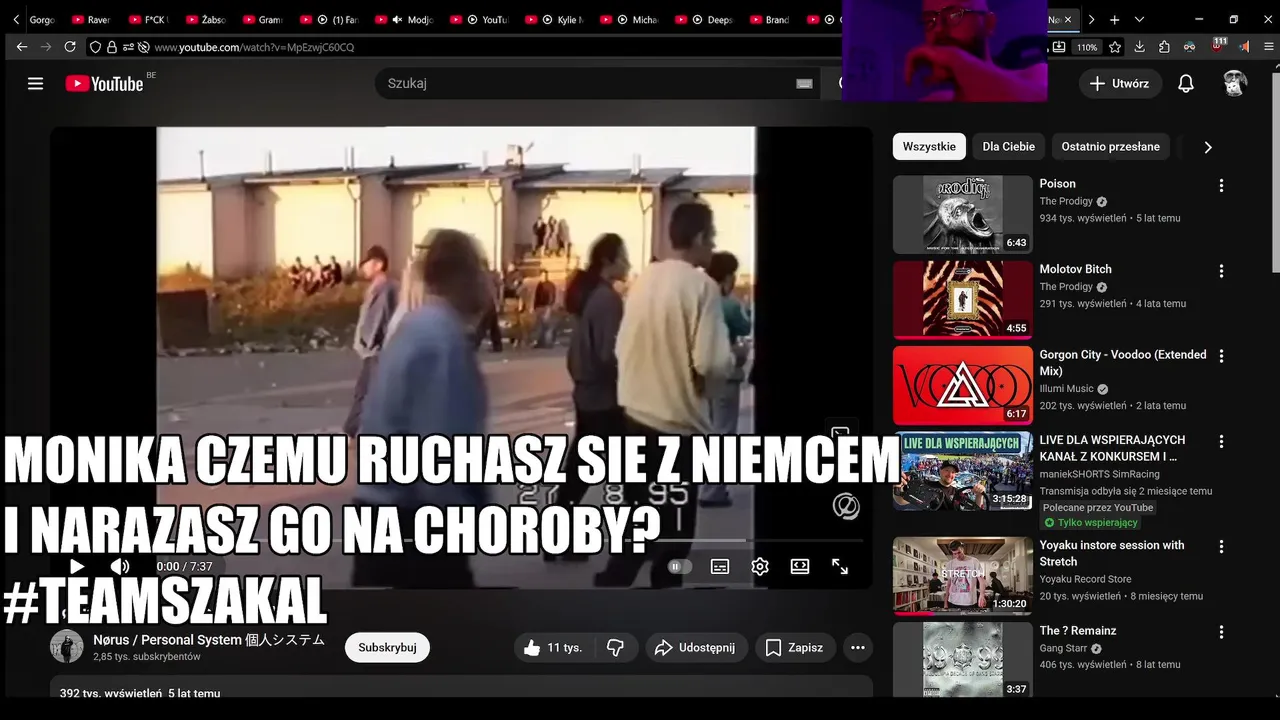The image size is (1280, 720).
Task: Go back to the previous page
Action: tap(22, 47)
